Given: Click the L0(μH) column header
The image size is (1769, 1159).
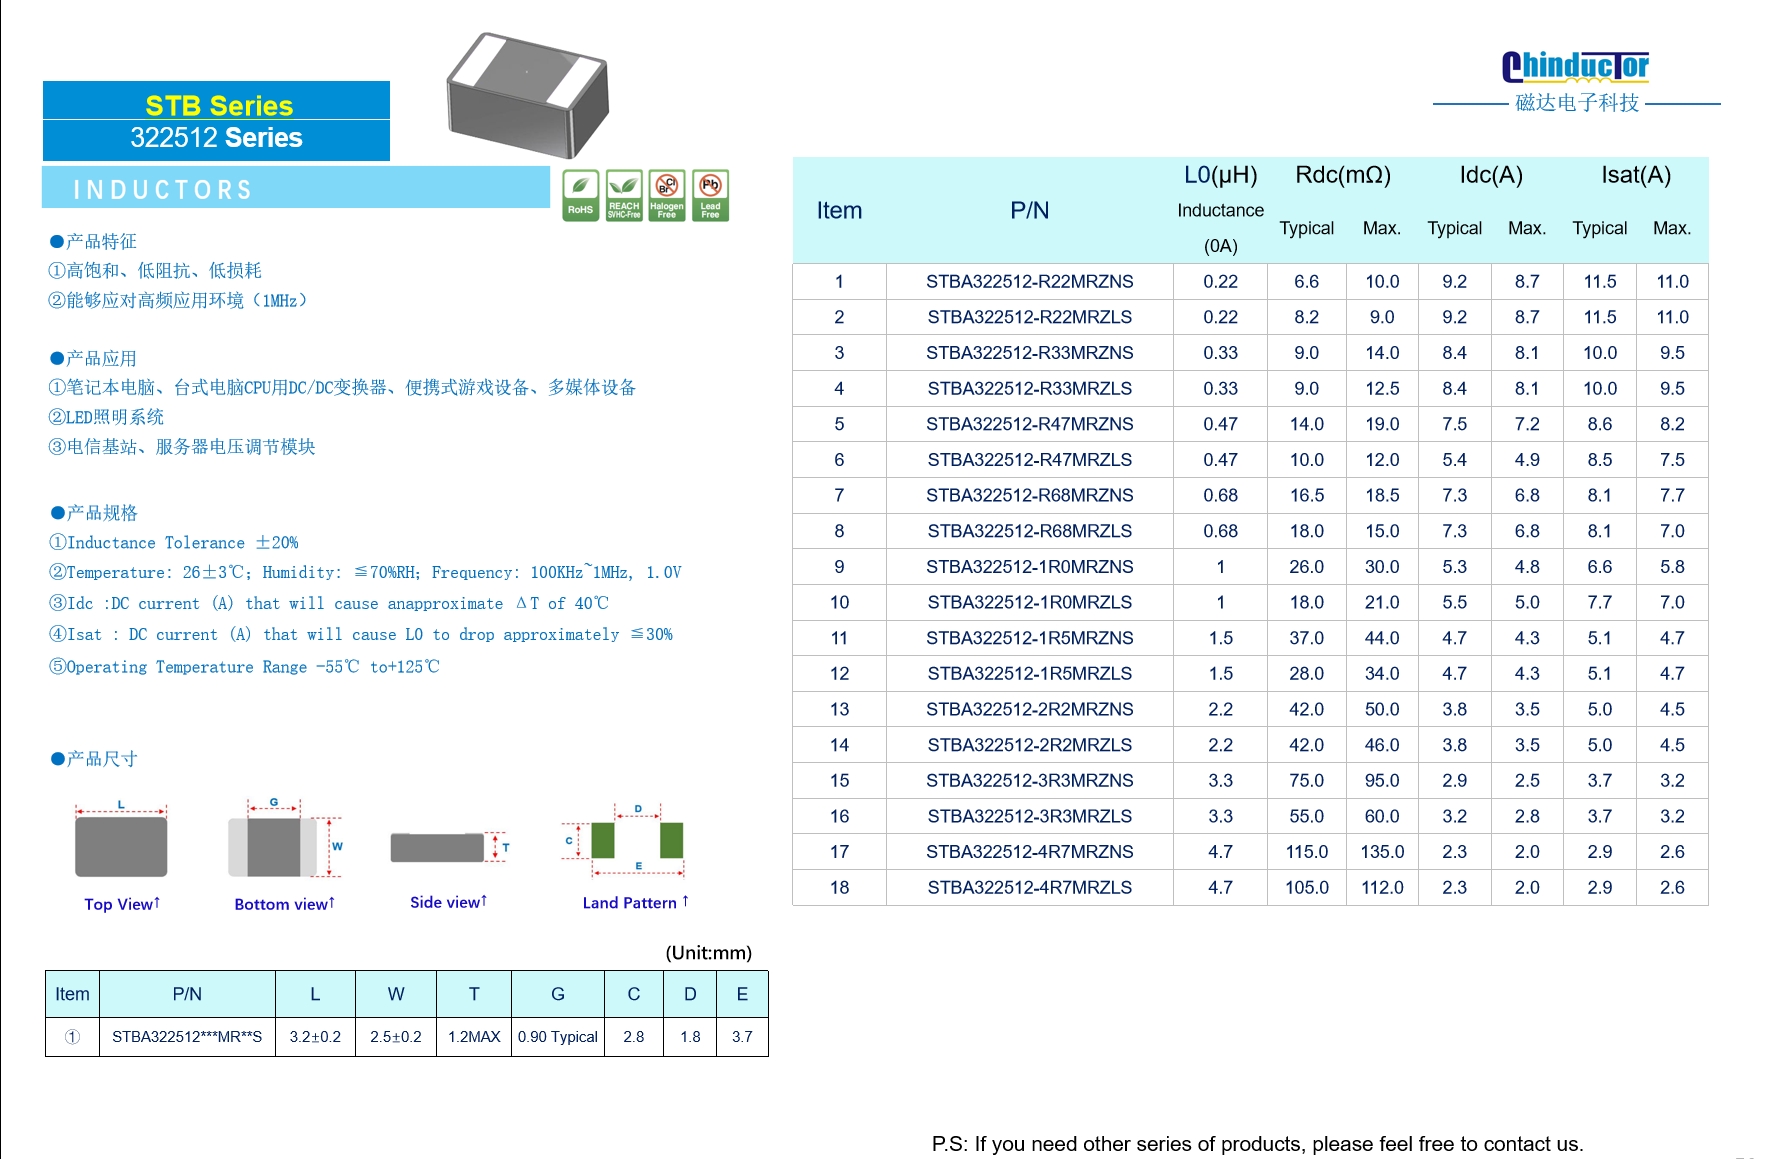Looking at the screenshot, I should pos(1220,176).
